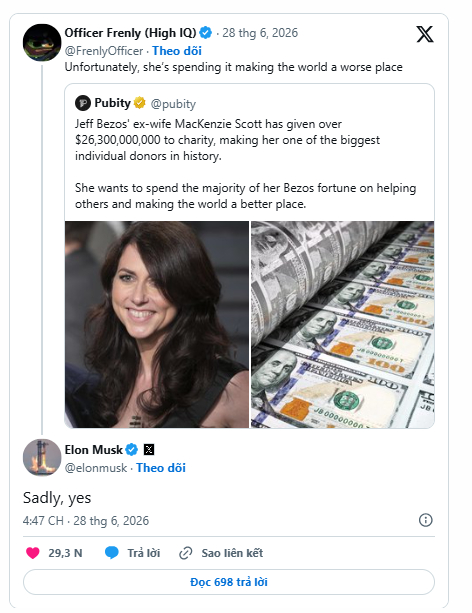Image resolution: width=472 pixels, height=613 pixels.
Task: Click the Sao liên kết label
Action: (232, 553)
